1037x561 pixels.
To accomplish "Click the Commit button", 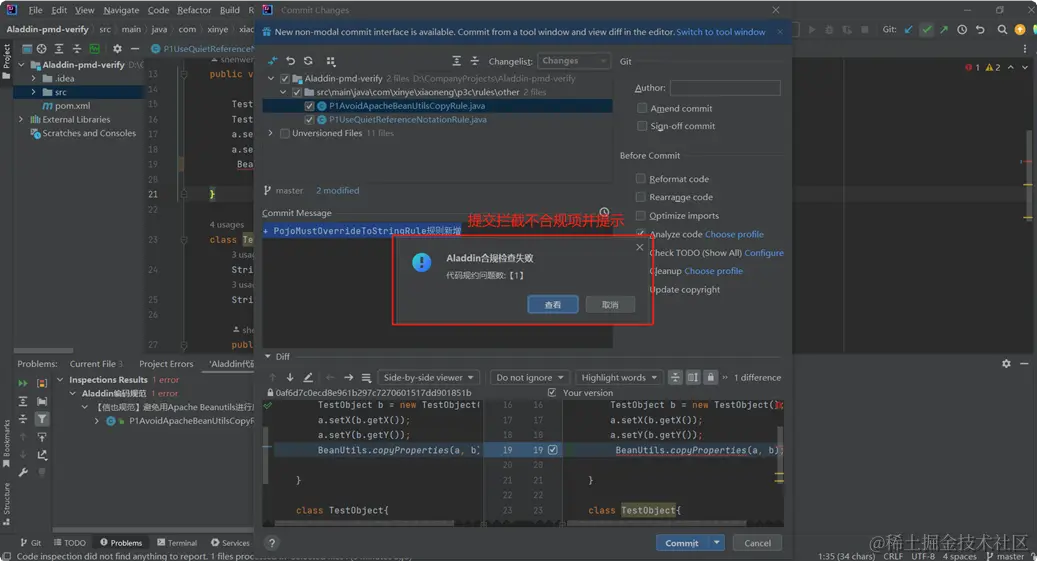I will tap(681, 542).
